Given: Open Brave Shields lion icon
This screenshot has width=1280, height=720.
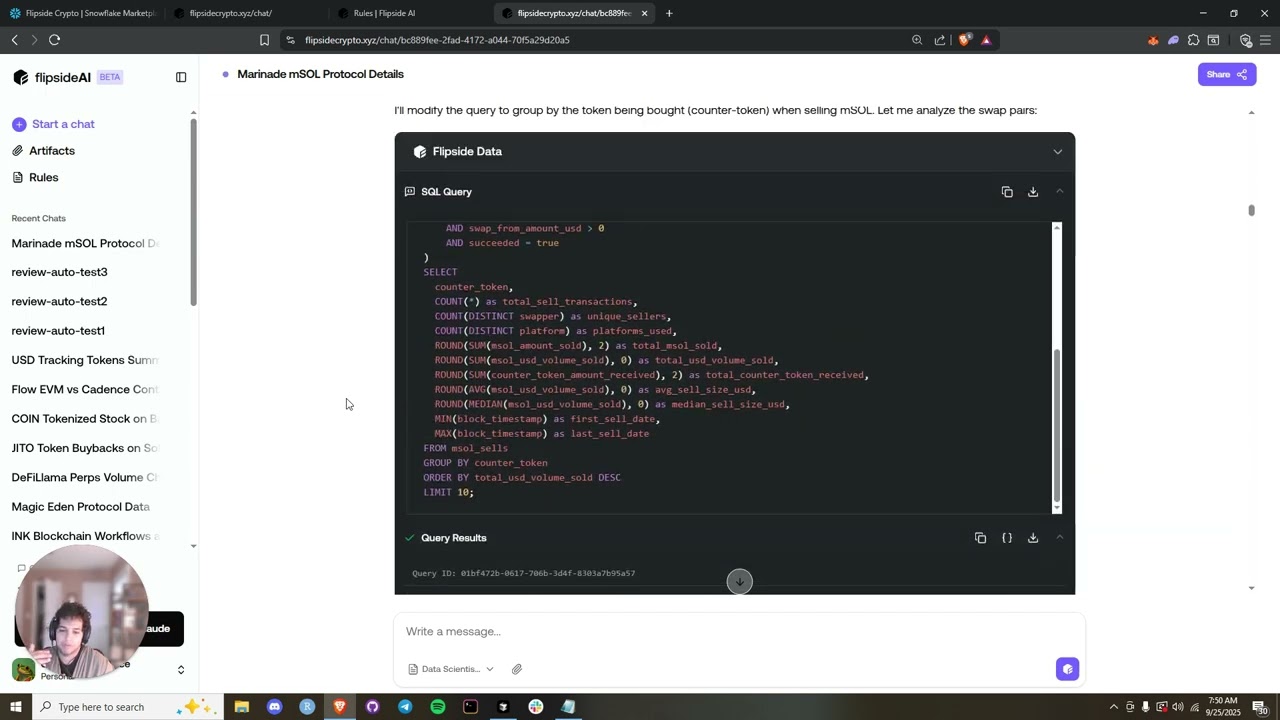Looking at the screenshot, I should [x=964, y=40].
